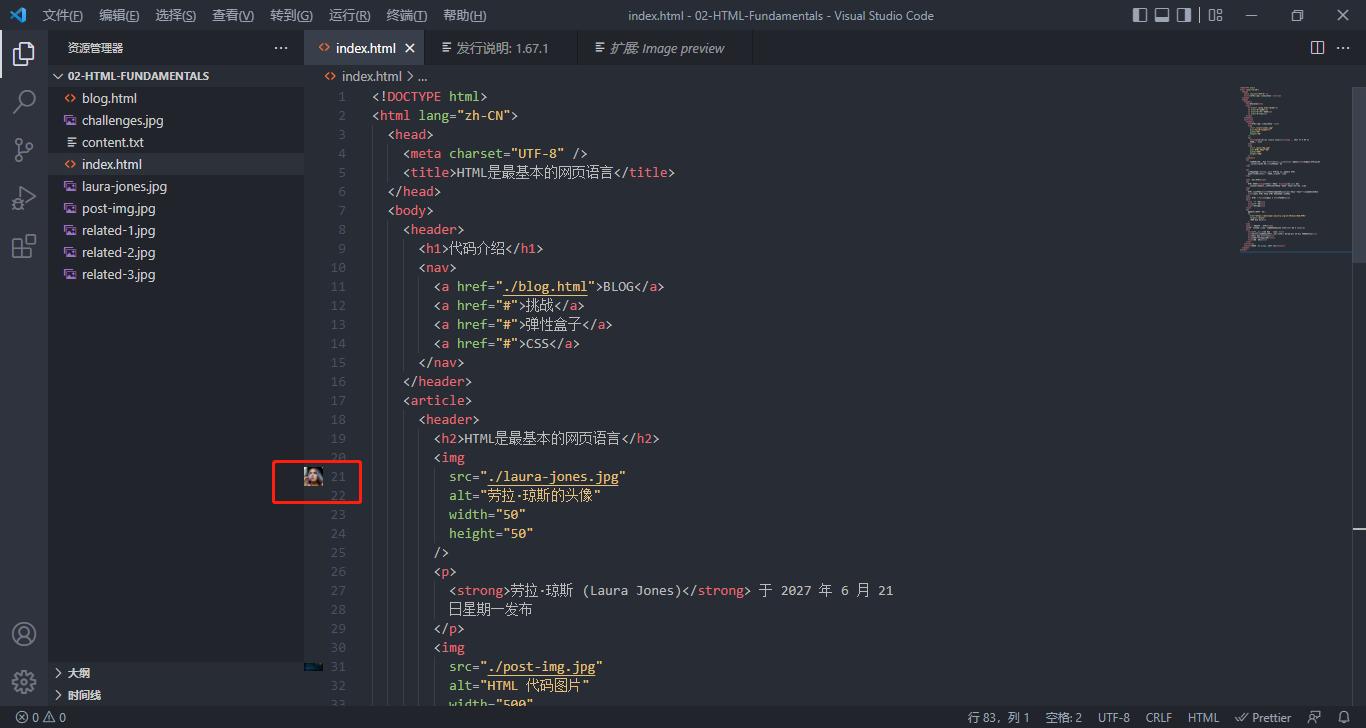Image resolution: width=1366 pixels, height=728 pixels.
Task: Open the Source Control view
Action: click(x=24, y=149)
